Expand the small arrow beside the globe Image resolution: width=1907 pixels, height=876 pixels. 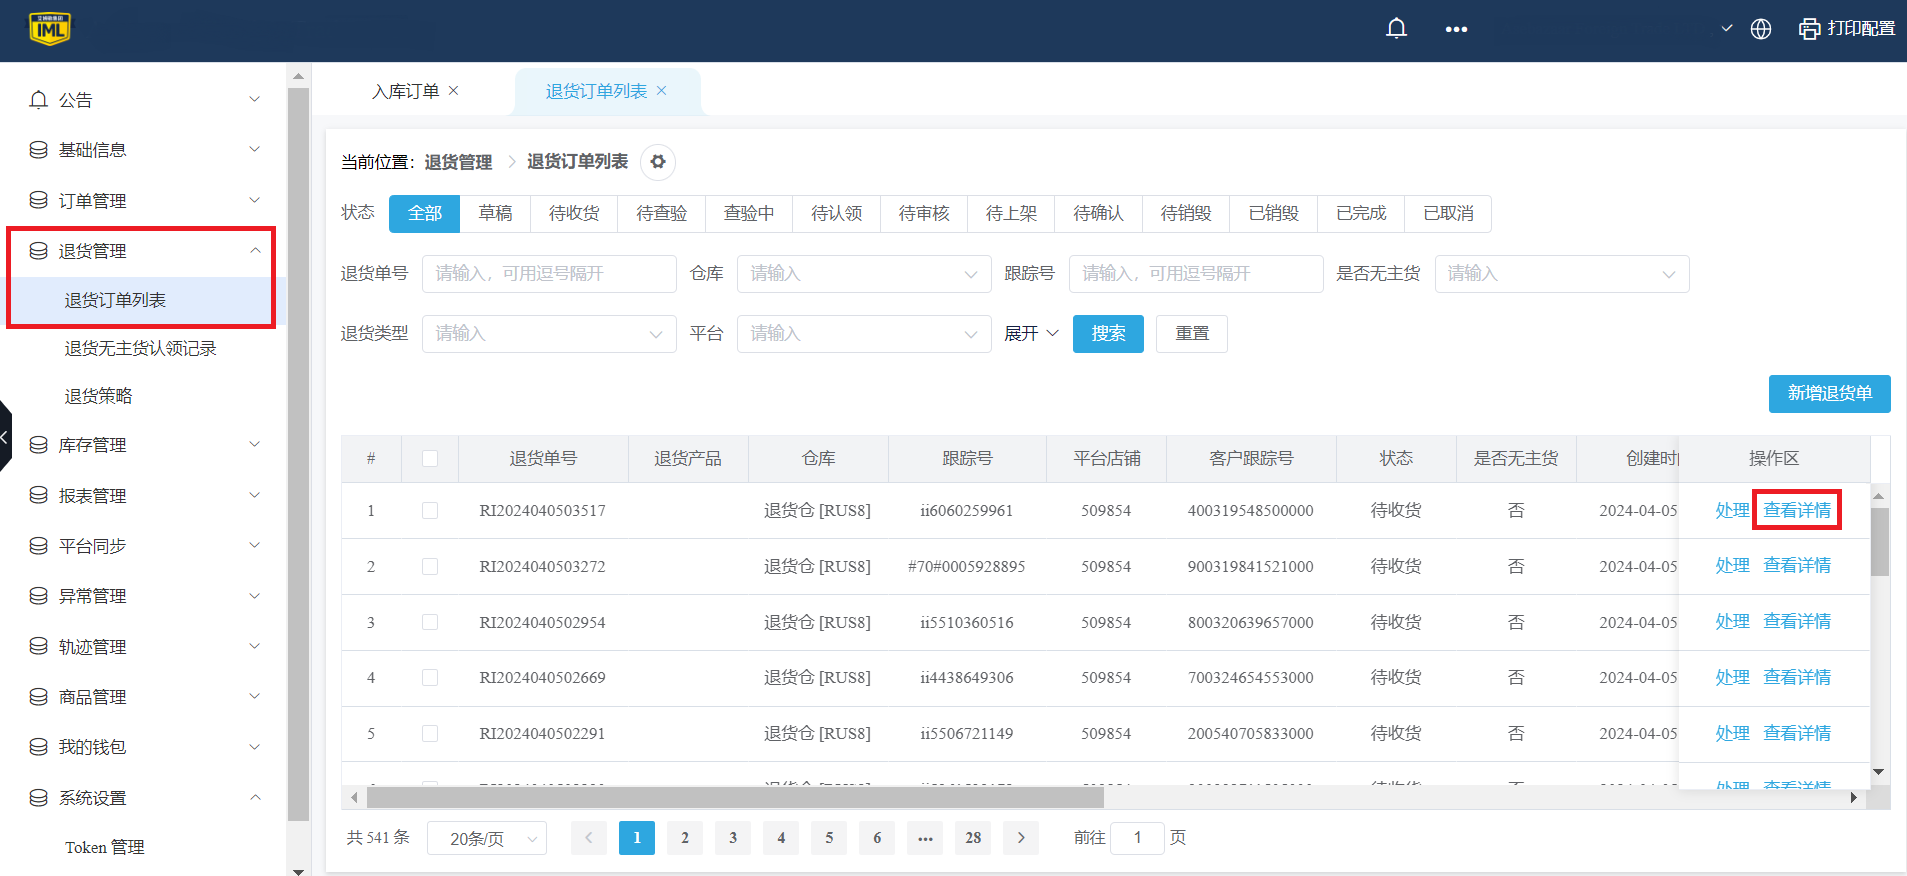[1727, 28]
